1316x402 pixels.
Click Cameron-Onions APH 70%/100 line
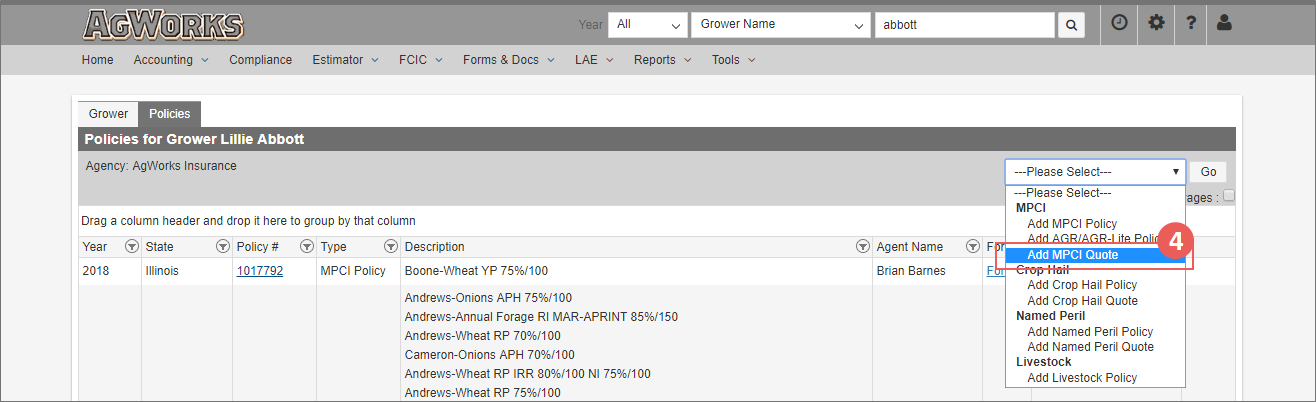490,355
